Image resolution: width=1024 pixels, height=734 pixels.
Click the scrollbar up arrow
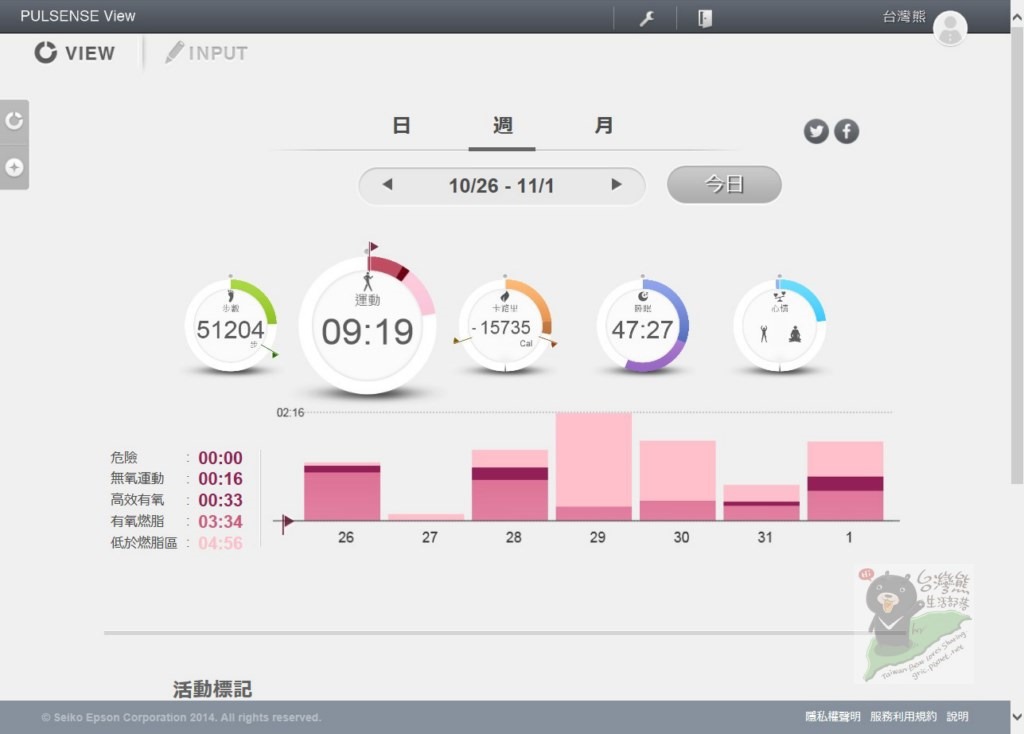click(1017, 17)
